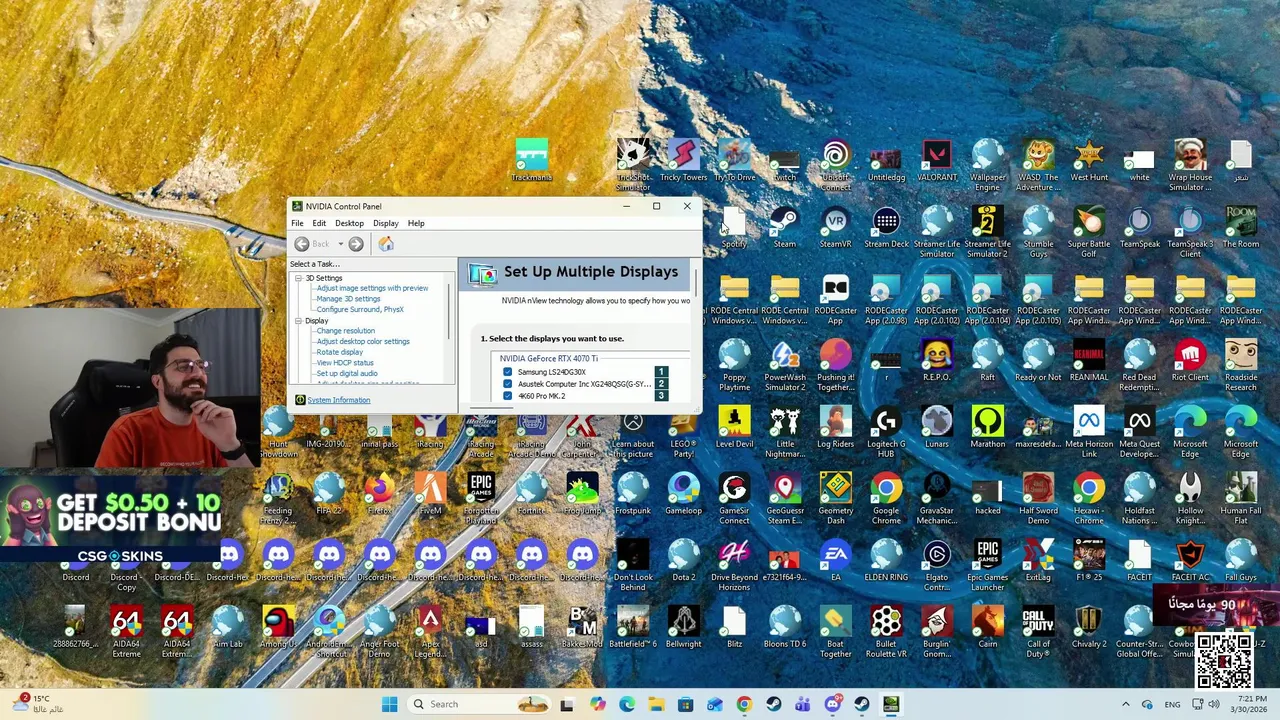Open the System Information link

point(338,400)
